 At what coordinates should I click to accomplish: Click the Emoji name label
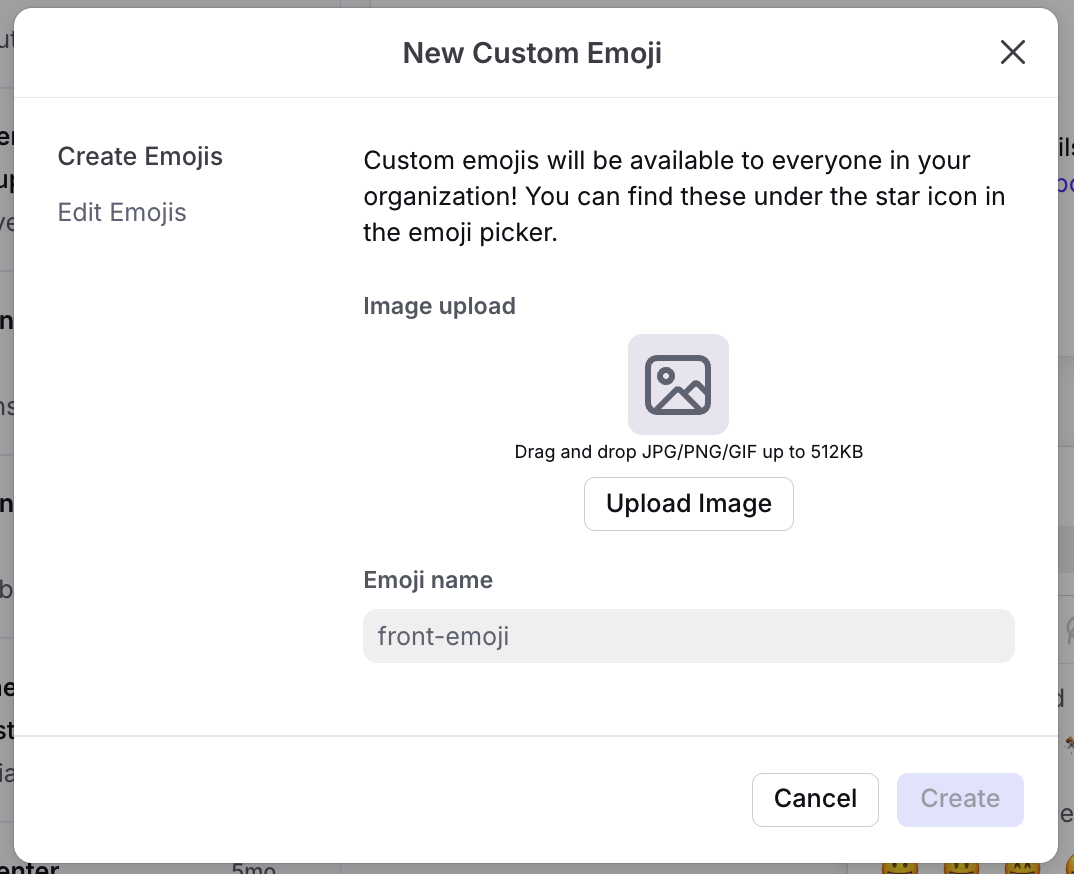(428, 580)
